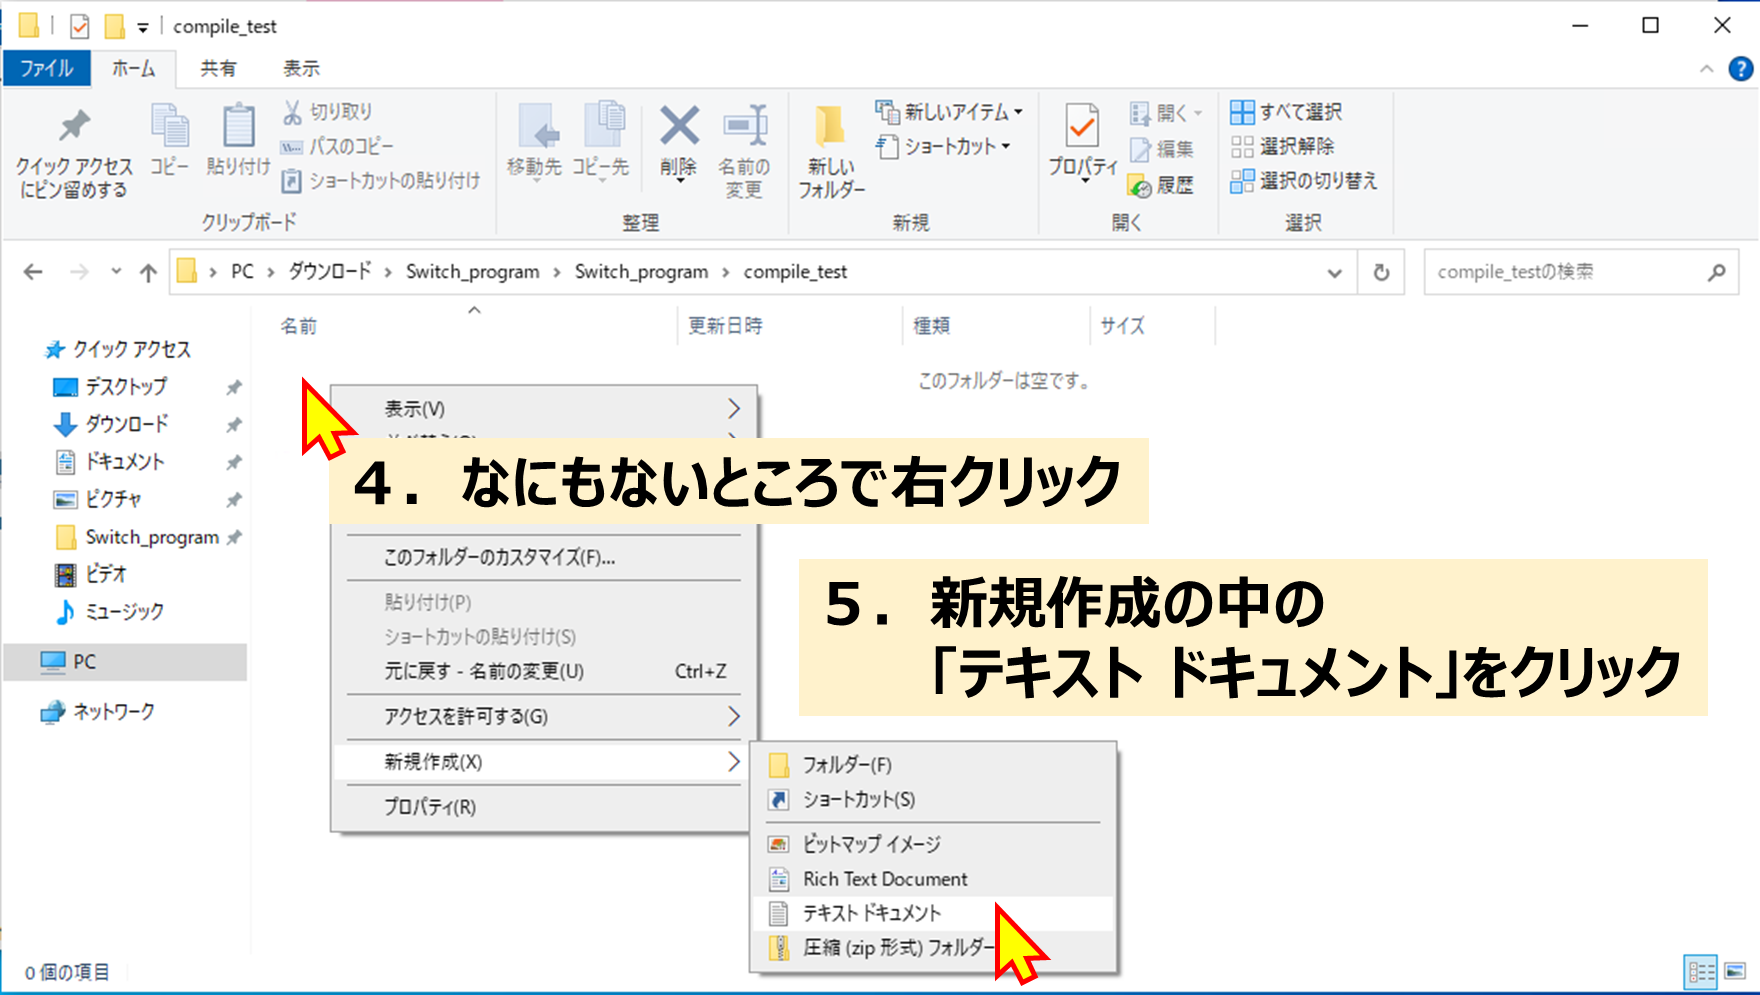Create Text Document (テキスト ドキュメント)

(932, 913)
